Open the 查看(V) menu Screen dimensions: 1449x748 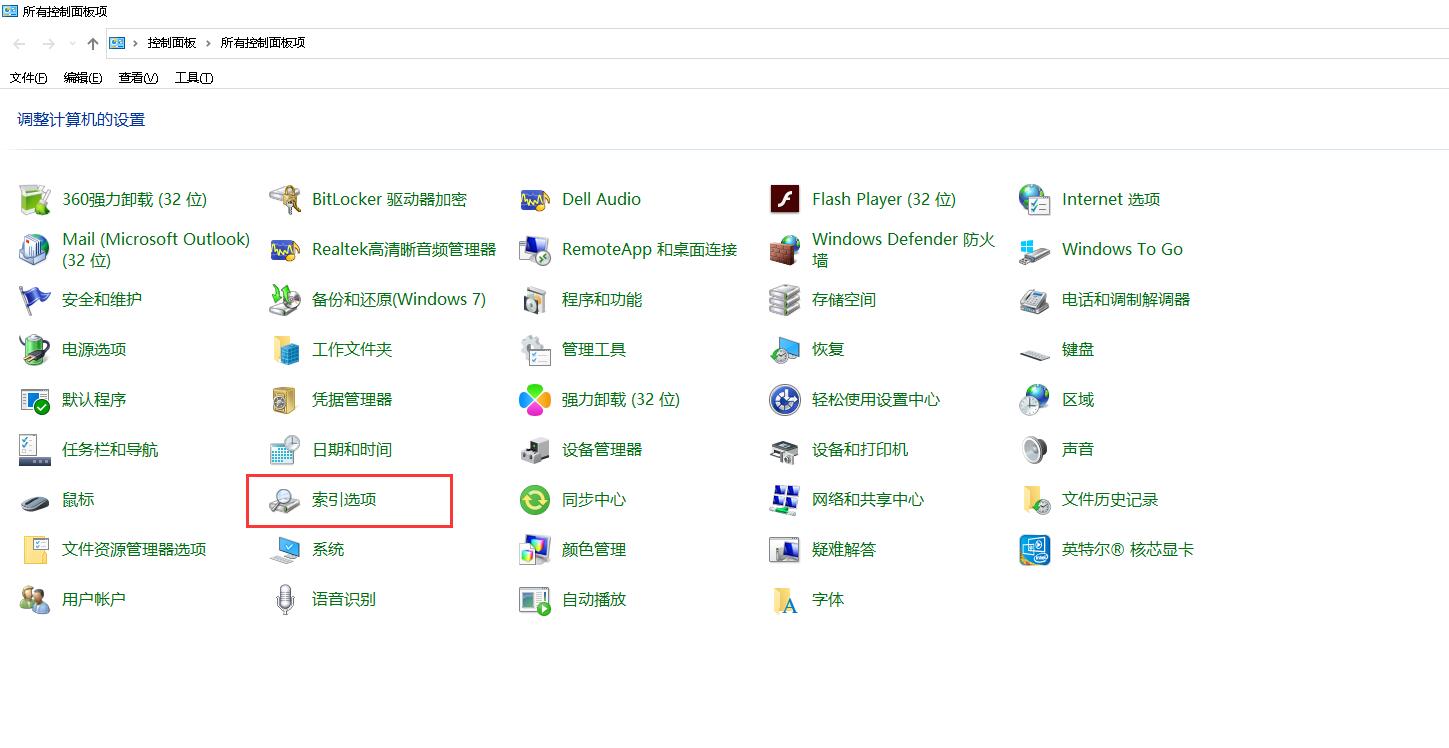138,78
